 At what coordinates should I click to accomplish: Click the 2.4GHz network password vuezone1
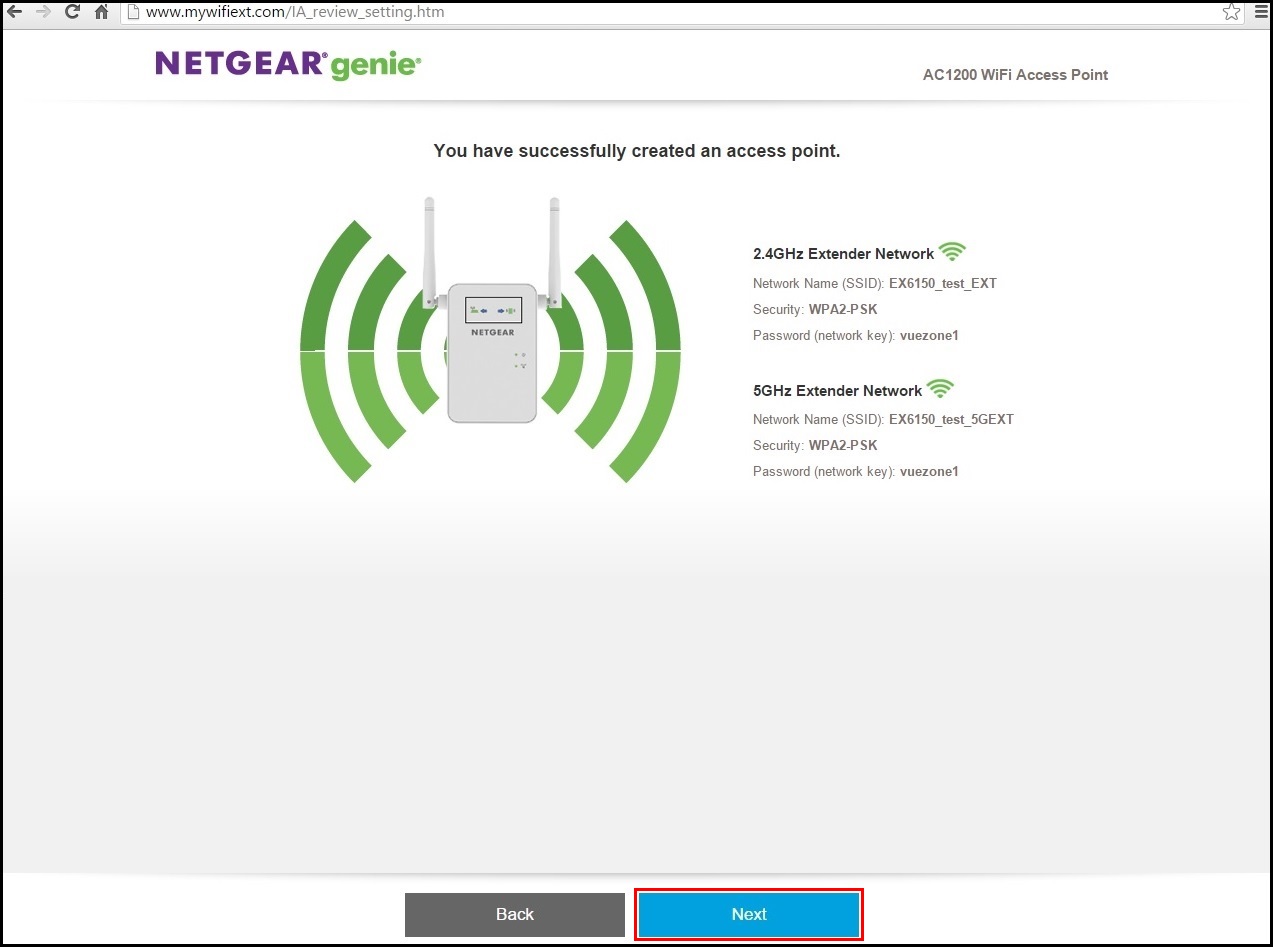929,335
